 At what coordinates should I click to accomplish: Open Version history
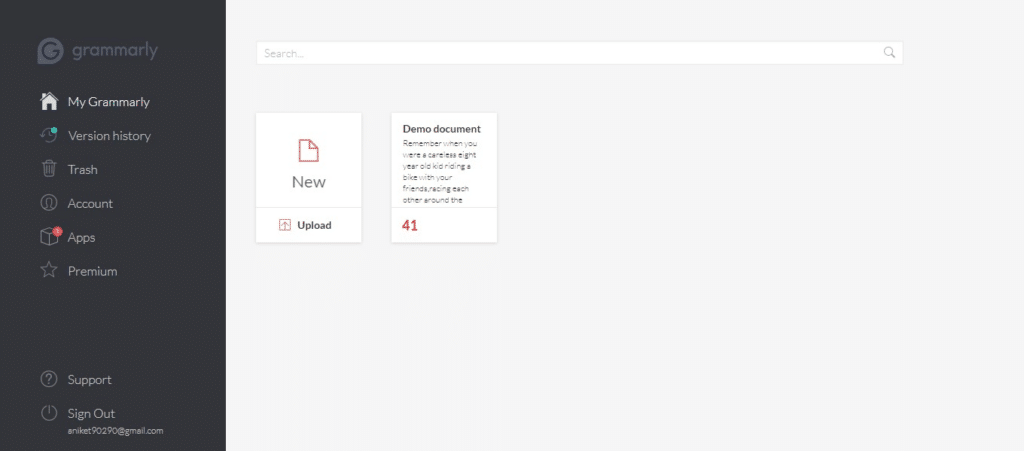(x=109, y=136)
